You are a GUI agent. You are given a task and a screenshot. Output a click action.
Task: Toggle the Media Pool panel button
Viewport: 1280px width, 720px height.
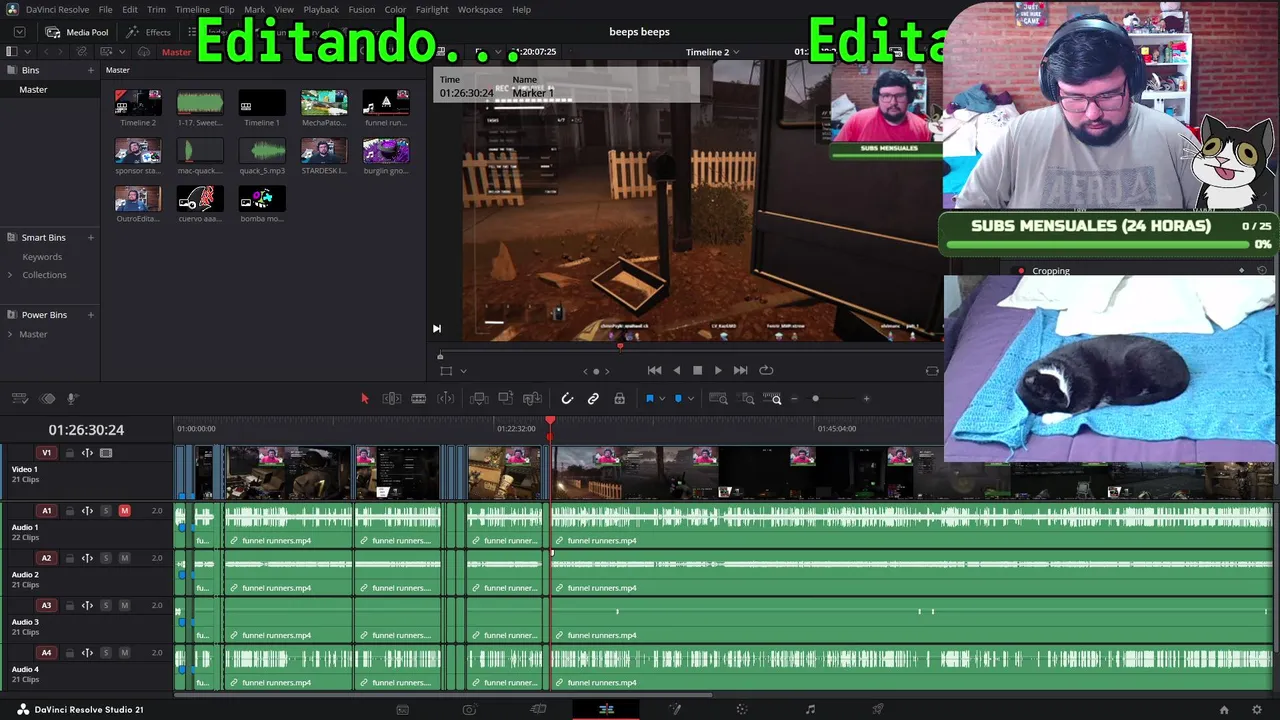tap(77, 32)
